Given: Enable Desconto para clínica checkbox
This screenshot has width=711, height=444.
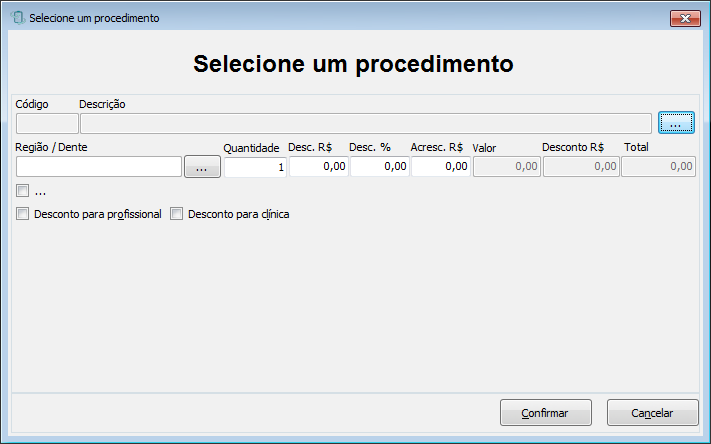Looking at the screenshot, I should 176,214.
